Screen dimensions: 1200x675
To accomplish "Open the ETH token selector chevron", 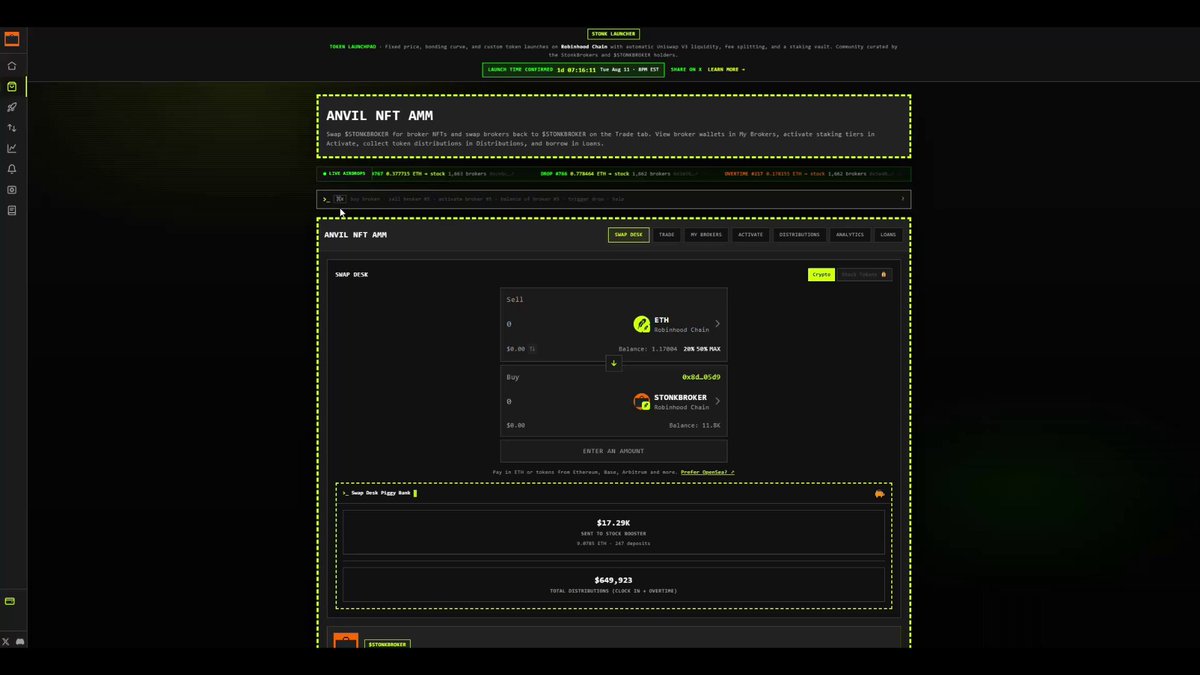I will point(717,324).
